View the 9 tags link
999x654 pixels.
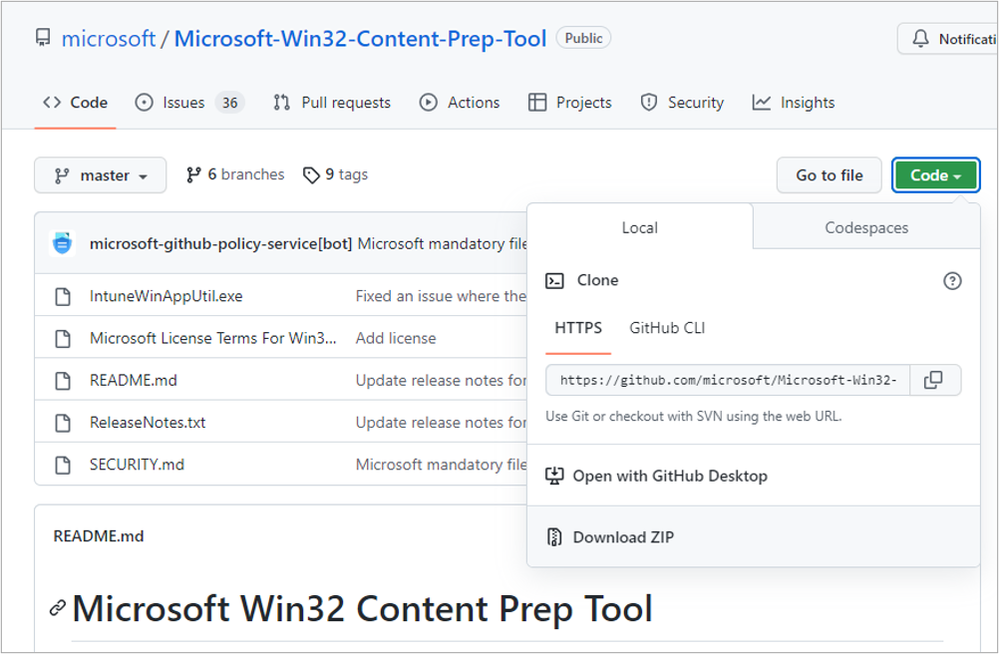pos(336,175)
